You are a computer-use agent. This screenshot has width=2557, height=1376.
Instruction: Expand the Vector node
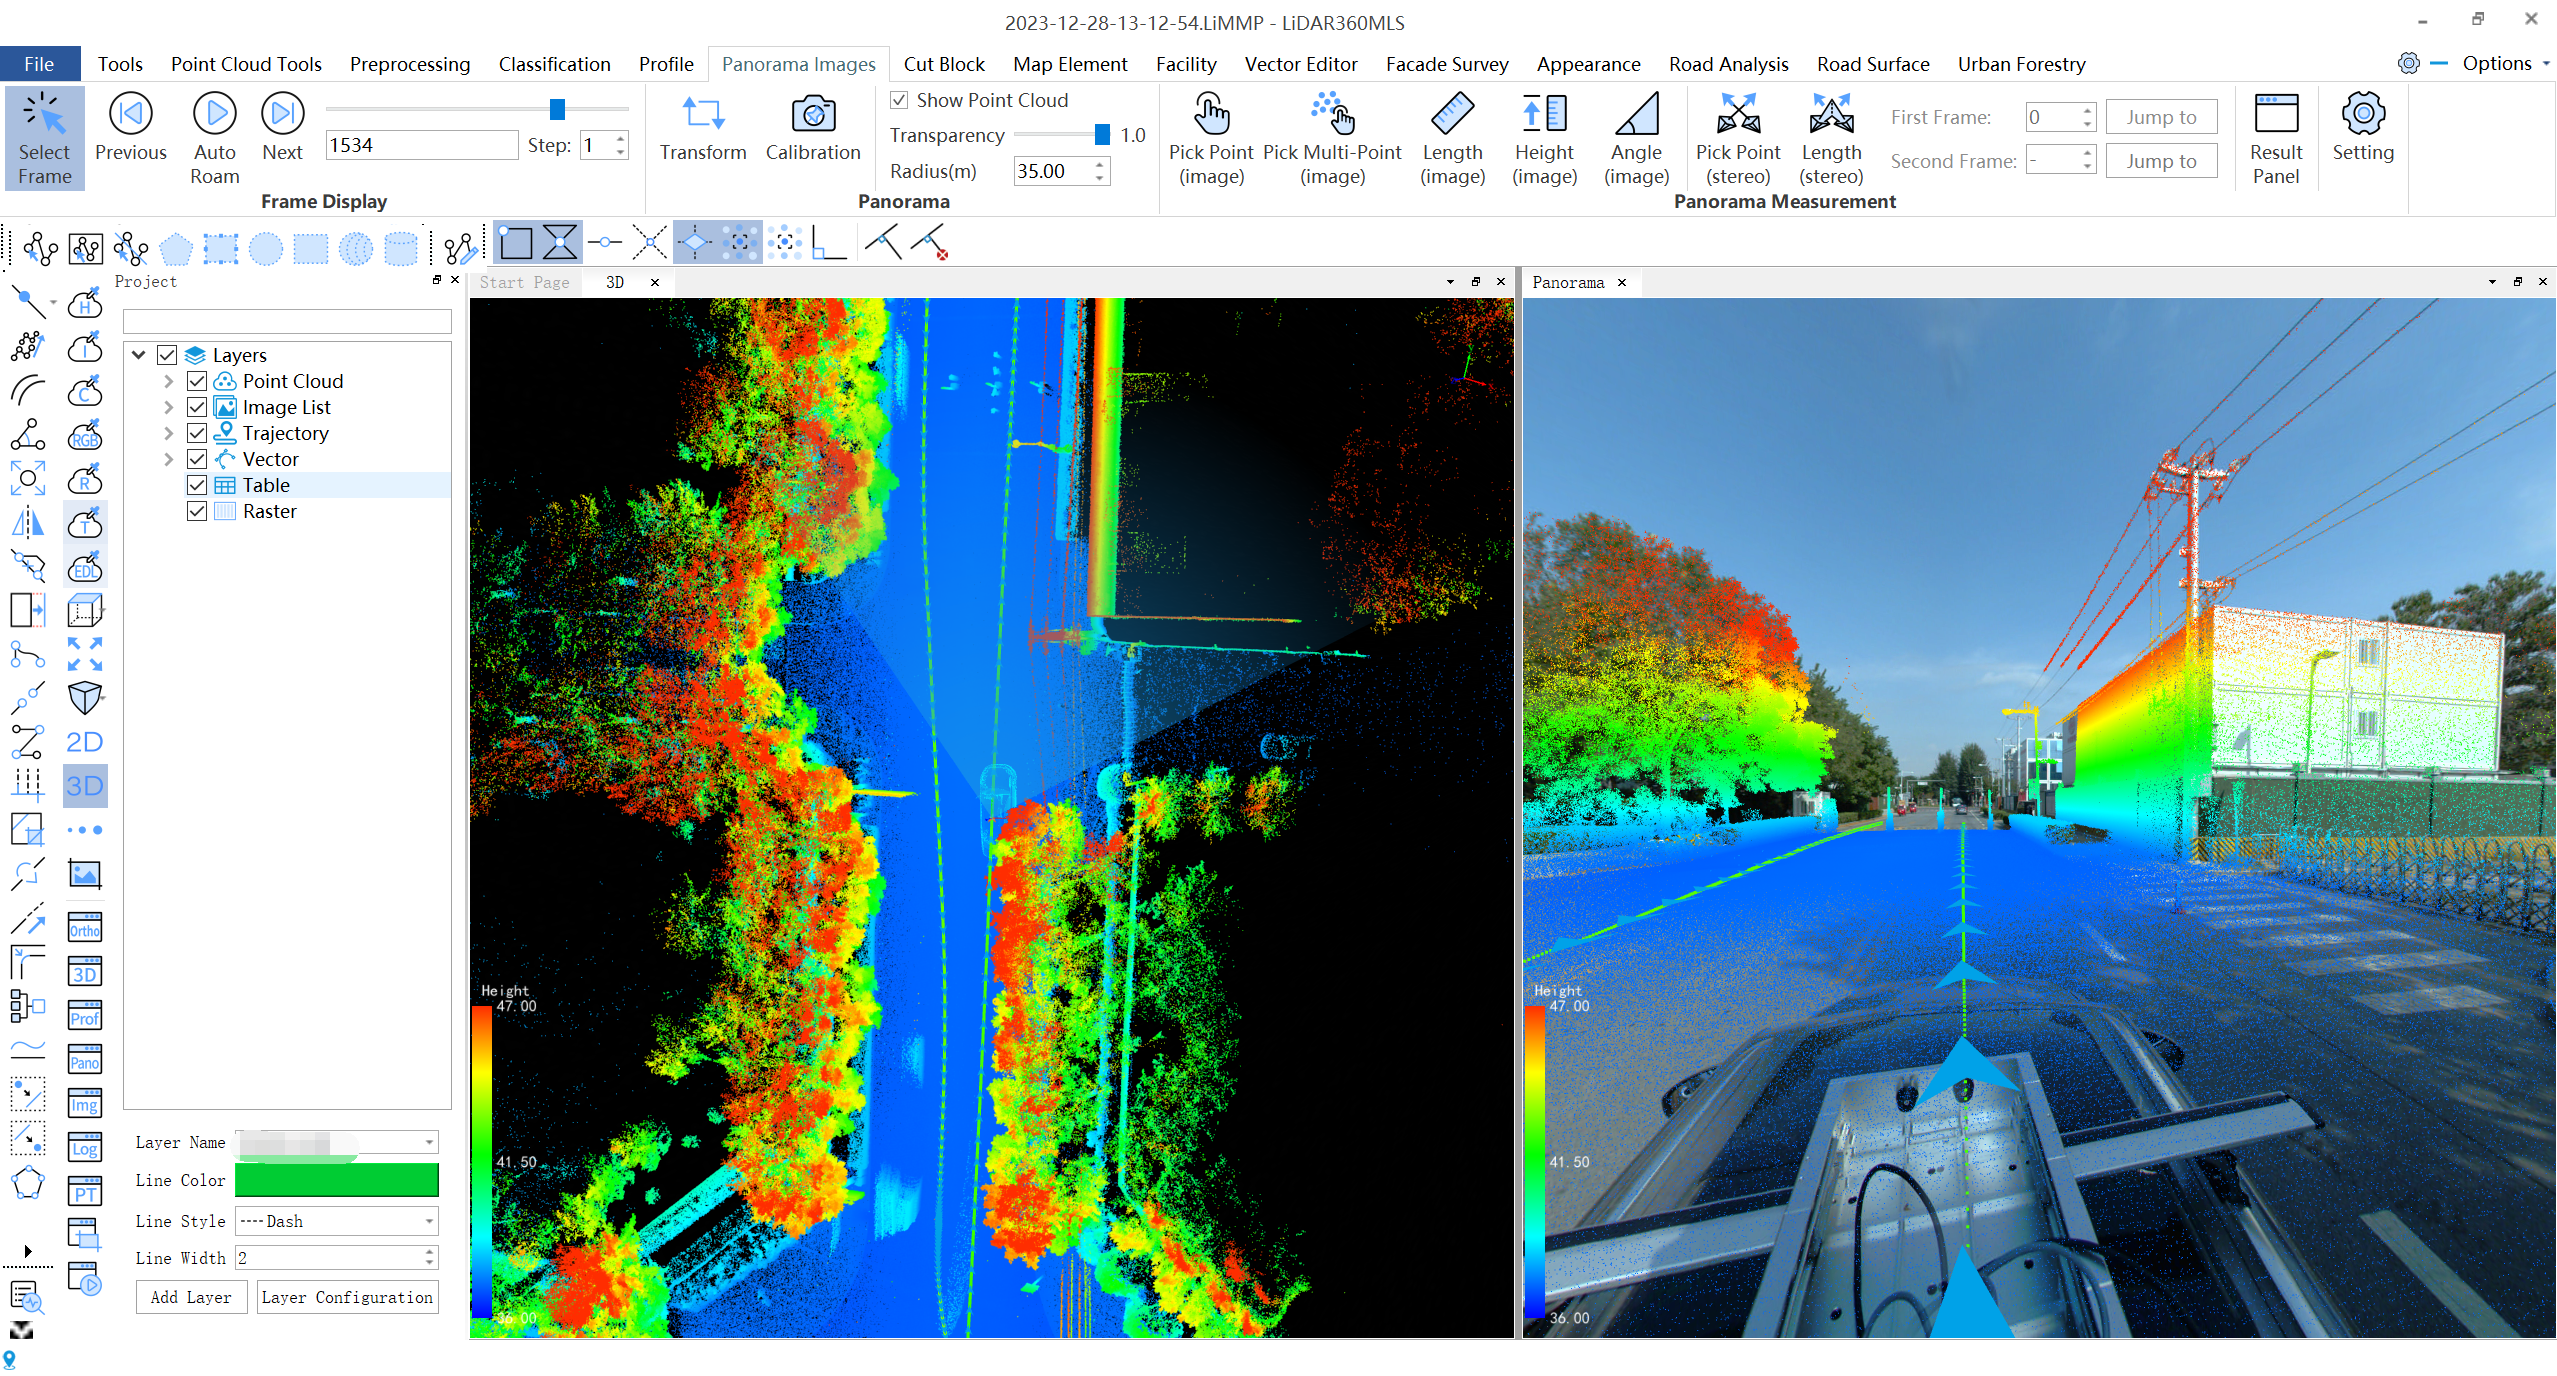pos(169,459)
